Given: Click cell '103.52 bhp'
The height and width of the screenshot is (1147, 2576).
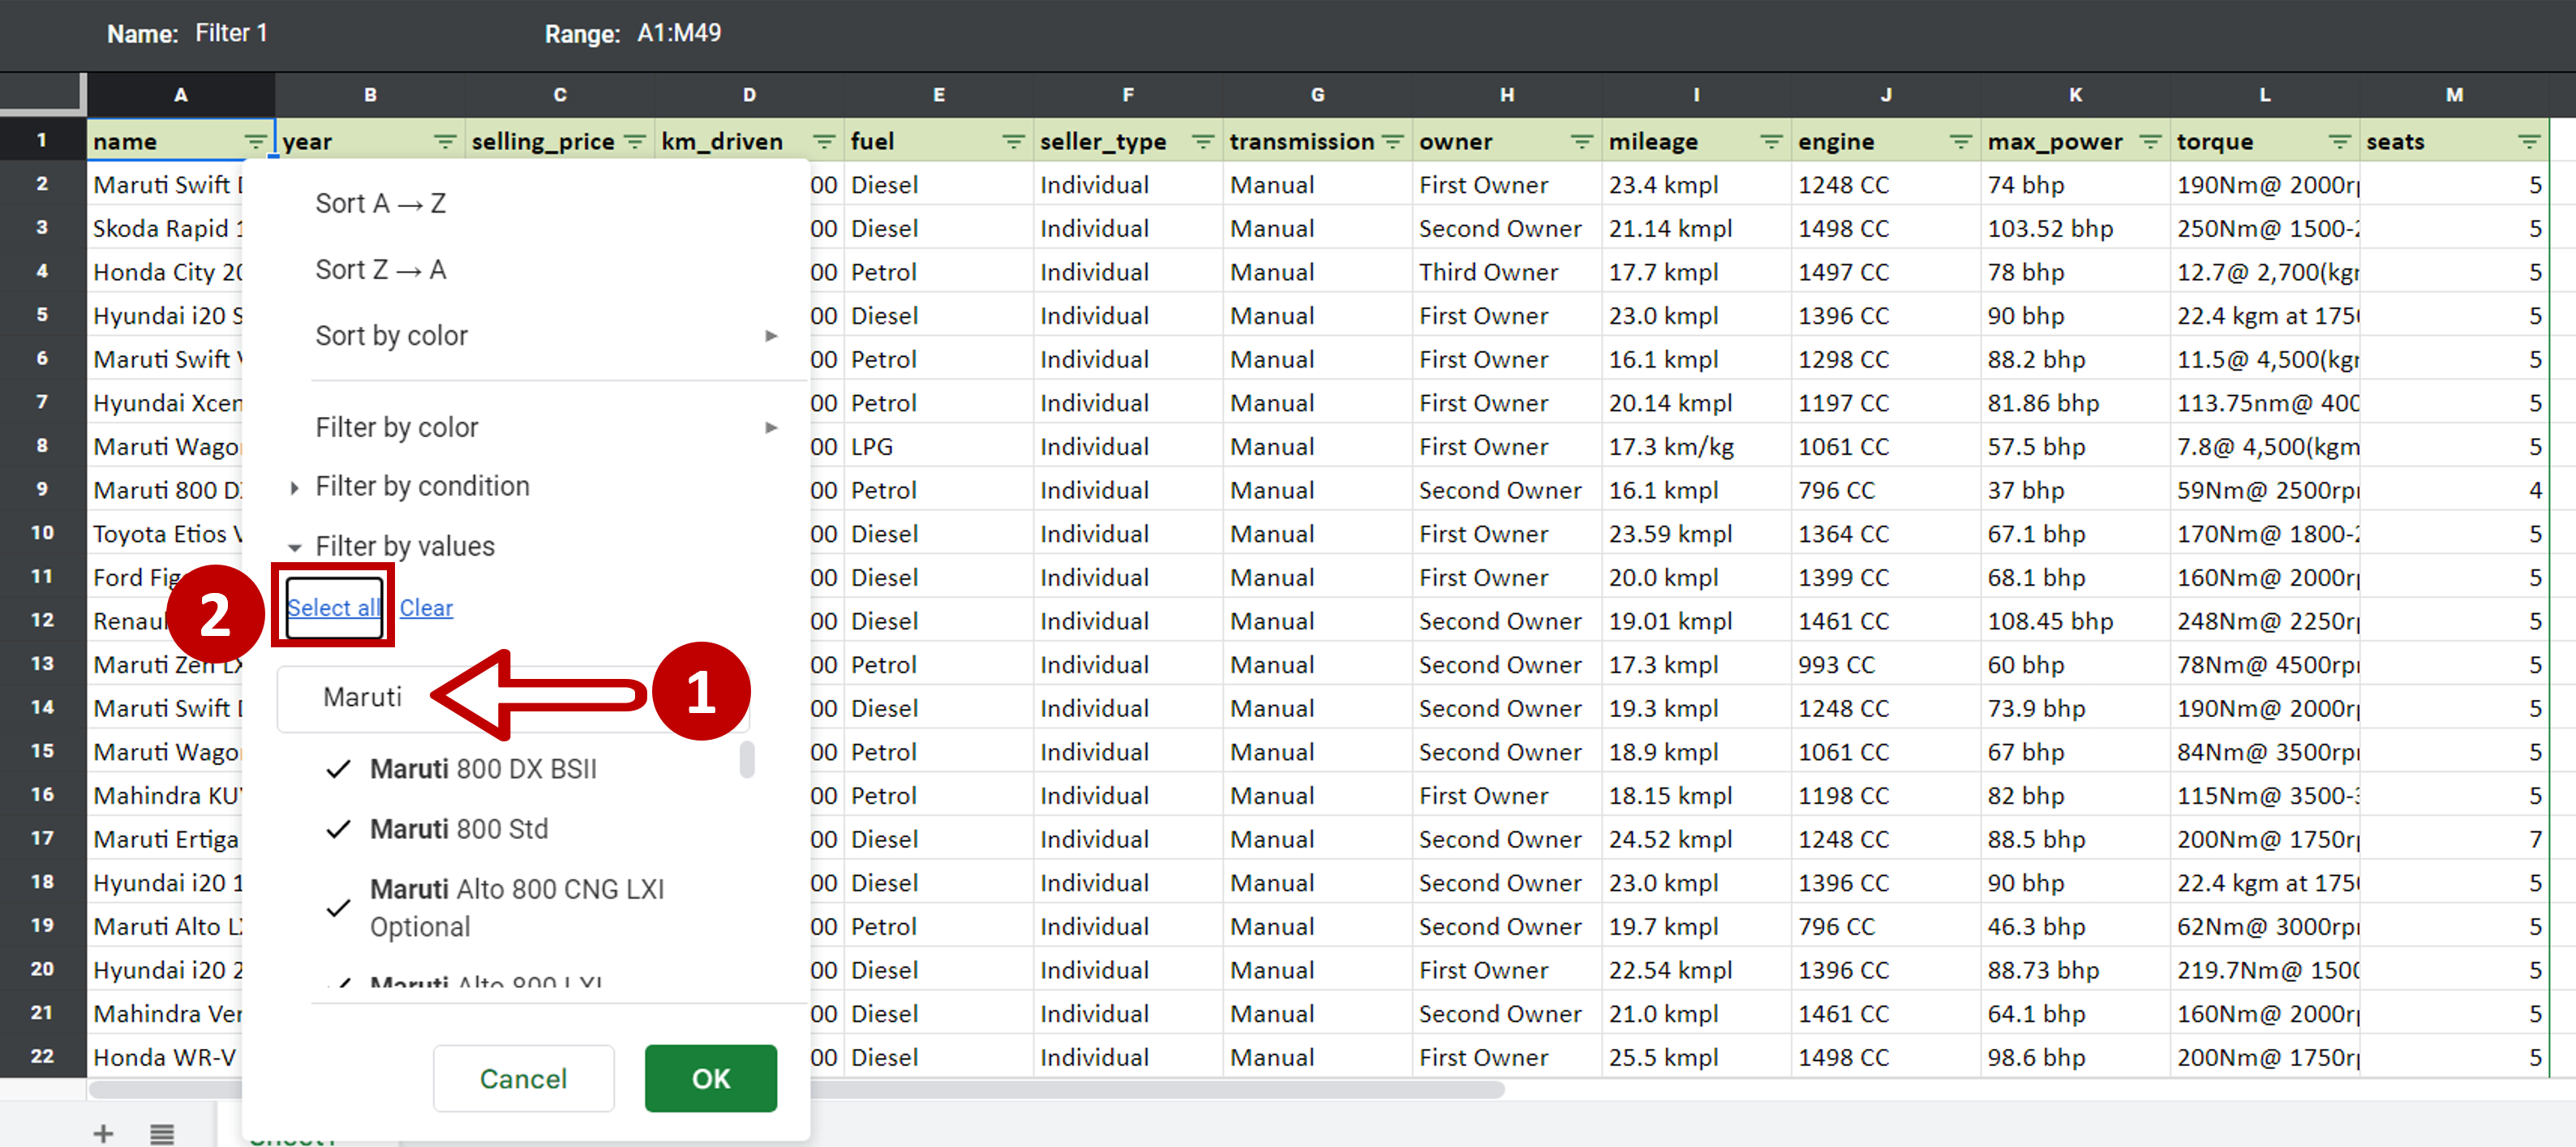Looking at the screenshot, I should point(2075,228).
